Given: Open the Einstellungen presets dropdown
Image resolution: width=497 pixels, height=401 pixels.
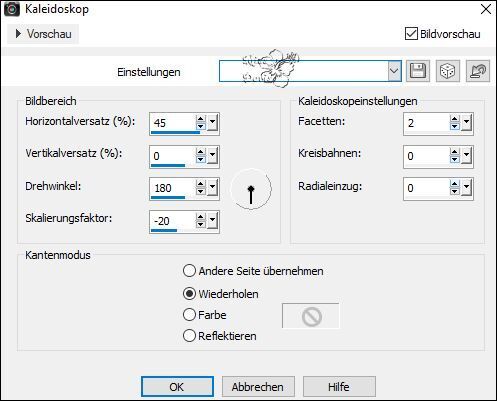Looking at the screenshot, I should tap(394, 71).
